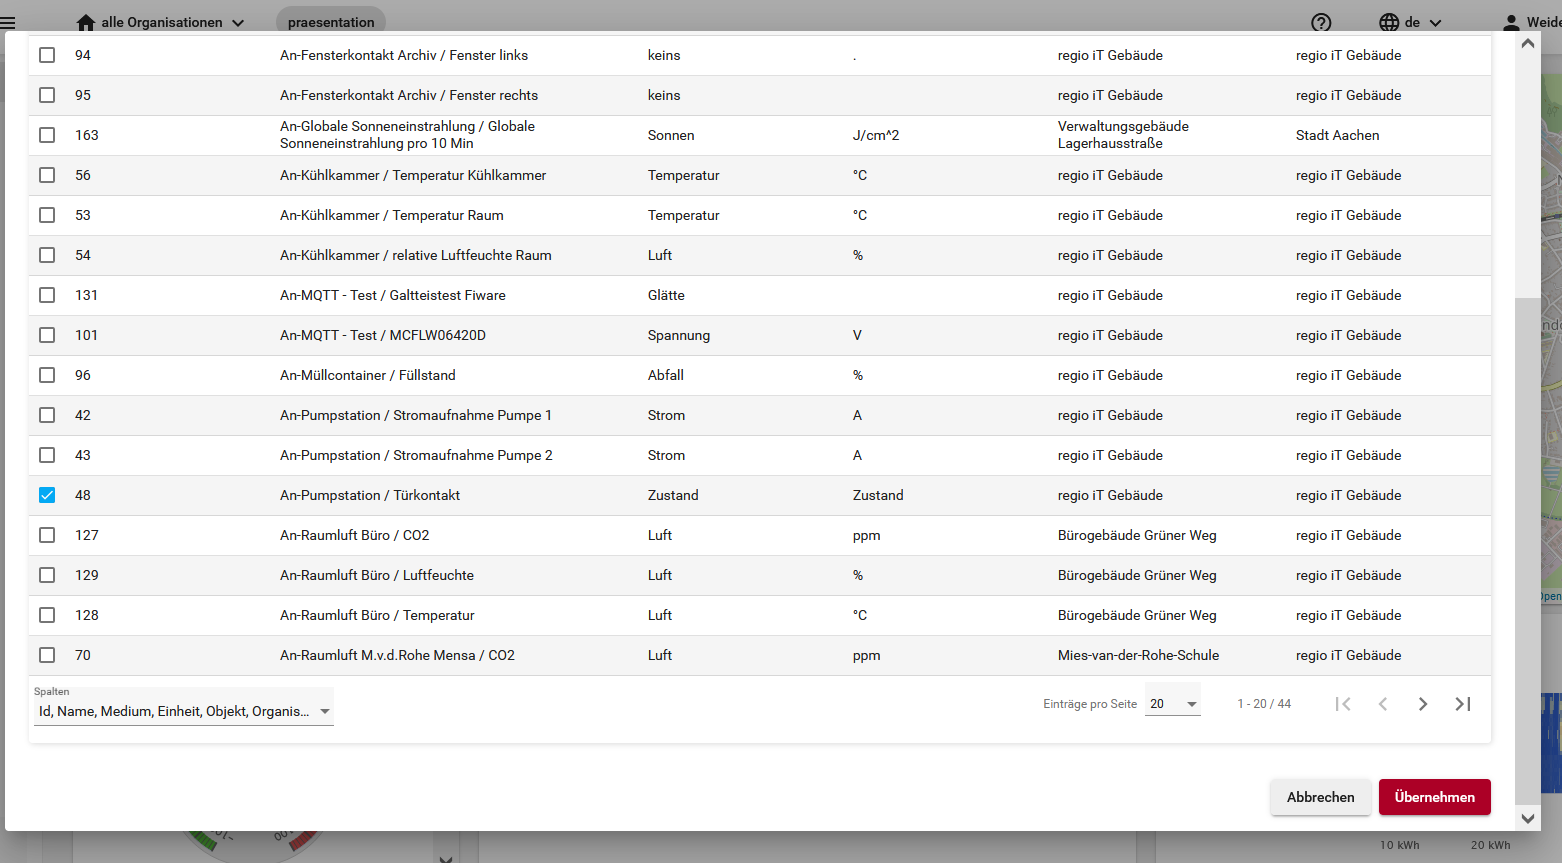This screenshot has height=863, width=1562.
Task: Click the home icon in header
Action: click(x=86, y=22)
